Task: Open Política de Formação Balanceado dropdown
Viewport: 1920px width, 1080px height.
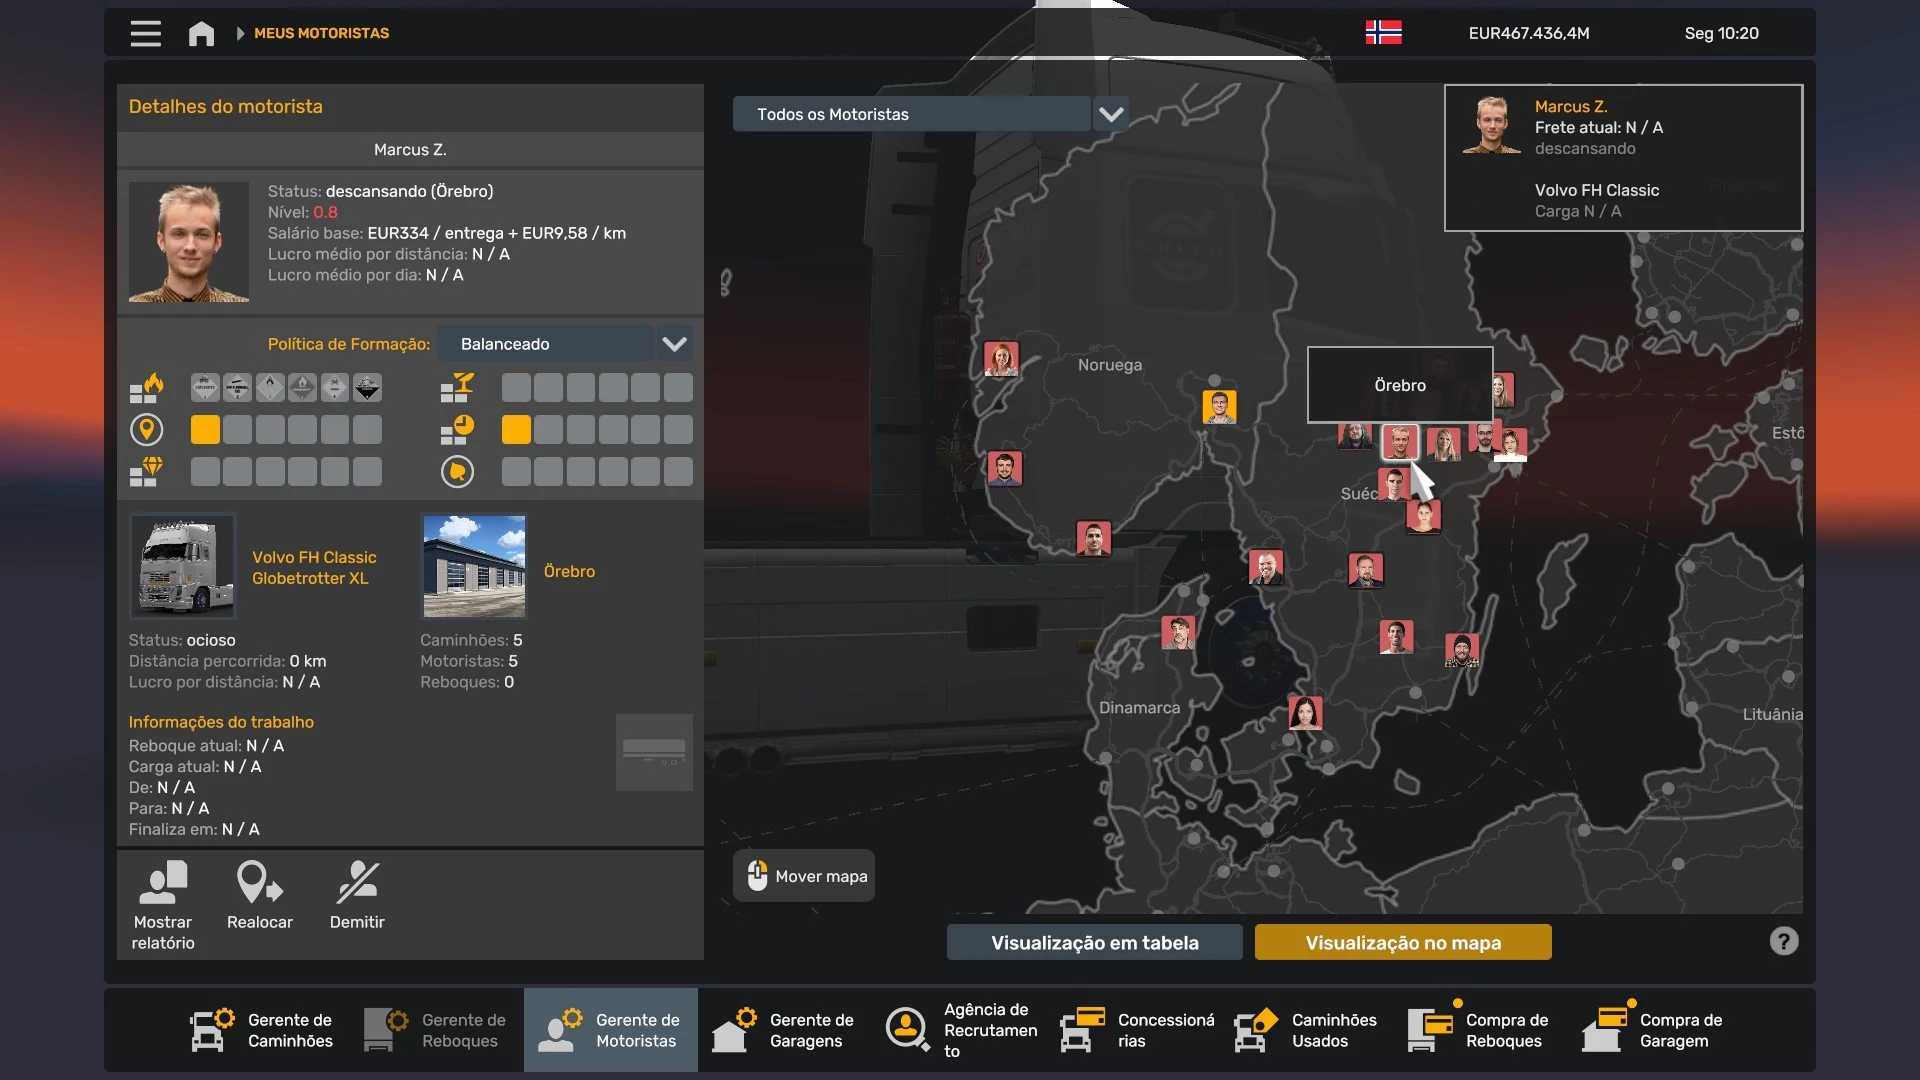Action: tap(674, 344)
